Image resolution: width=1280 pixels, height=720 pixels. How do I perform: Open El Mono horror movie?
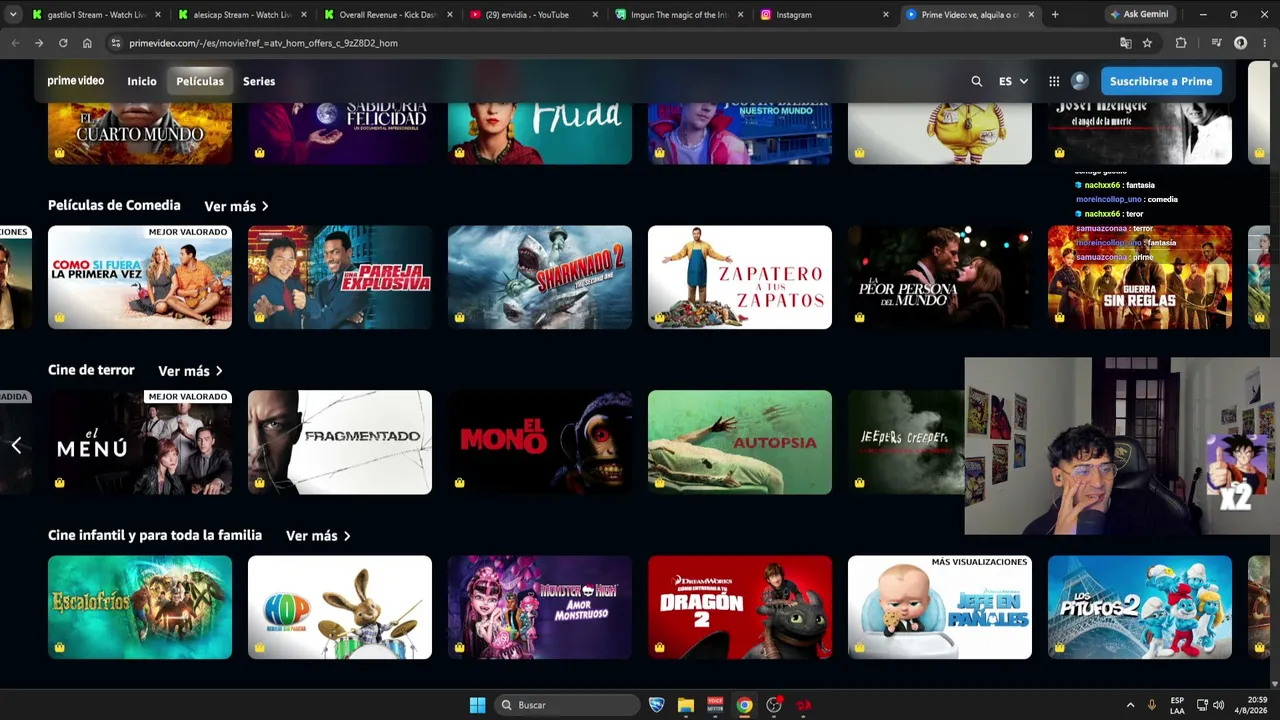pos(540,442)
